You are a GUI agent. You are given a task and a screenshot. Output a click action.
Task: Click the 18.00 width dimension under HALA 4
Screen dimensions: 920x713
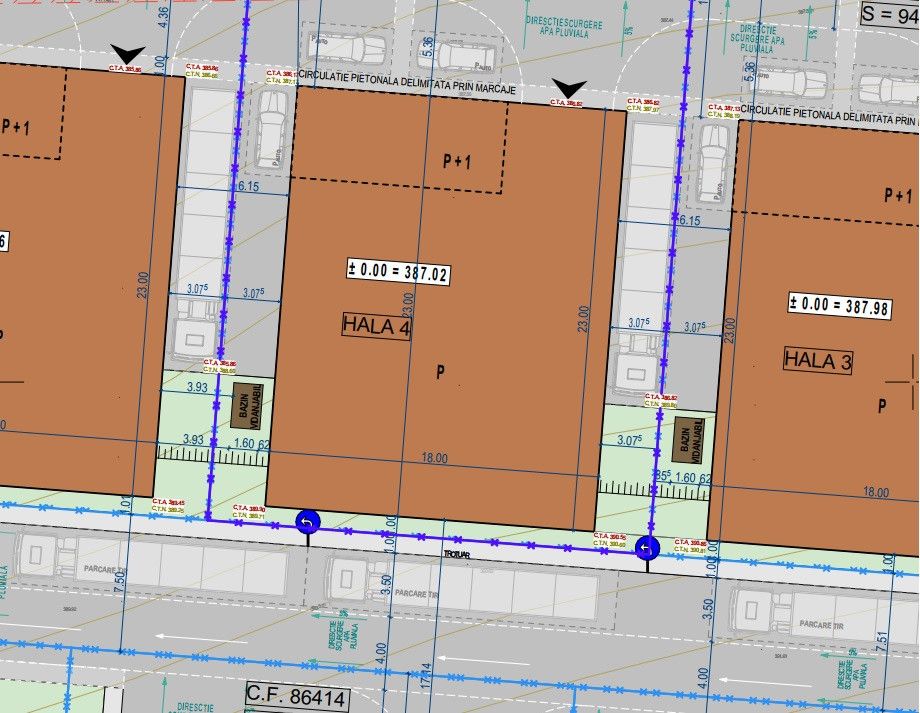coord(435,457)
